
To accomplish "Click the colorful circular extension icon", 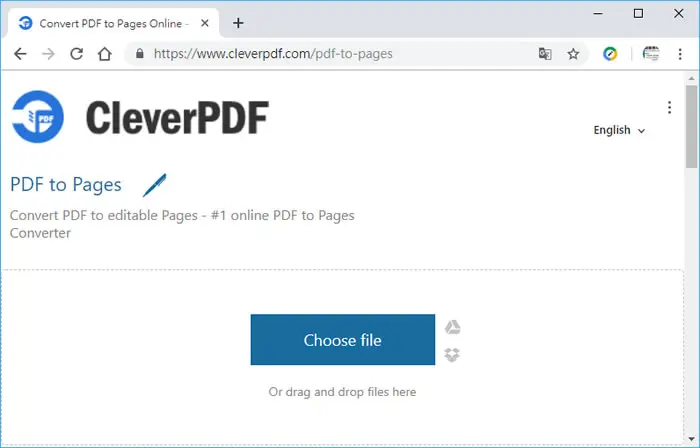I will [x=610, y=54].
